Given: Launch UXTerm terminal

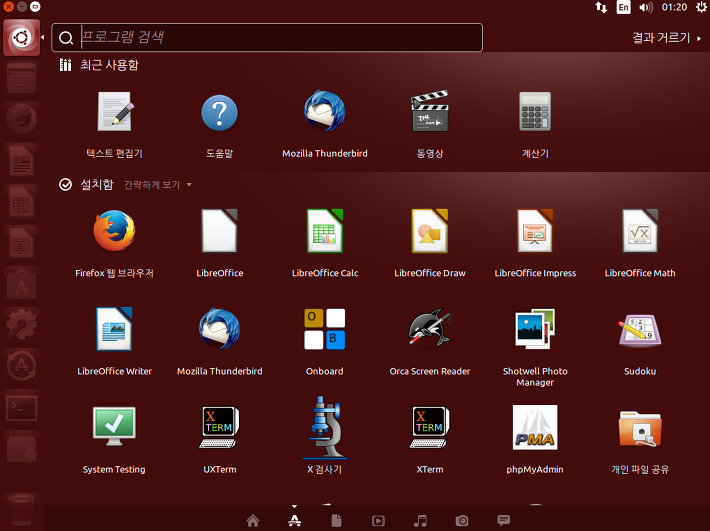Looking at the screenshot, I should tap(220, 427).
